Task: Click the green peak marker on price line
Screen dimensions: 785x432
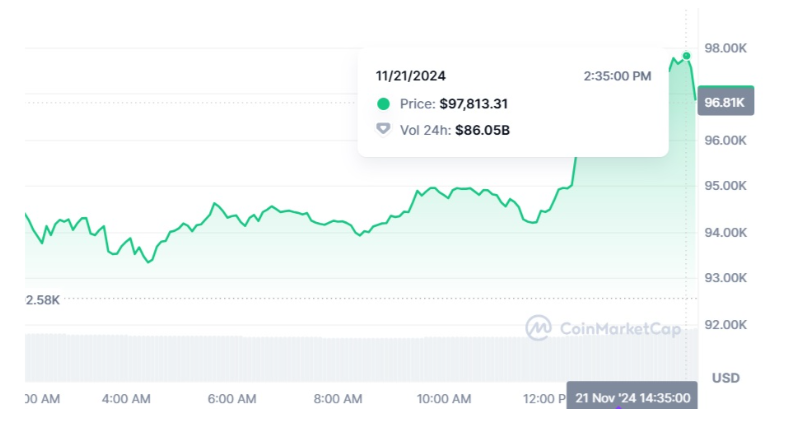Action: click(x=686, y=55)
